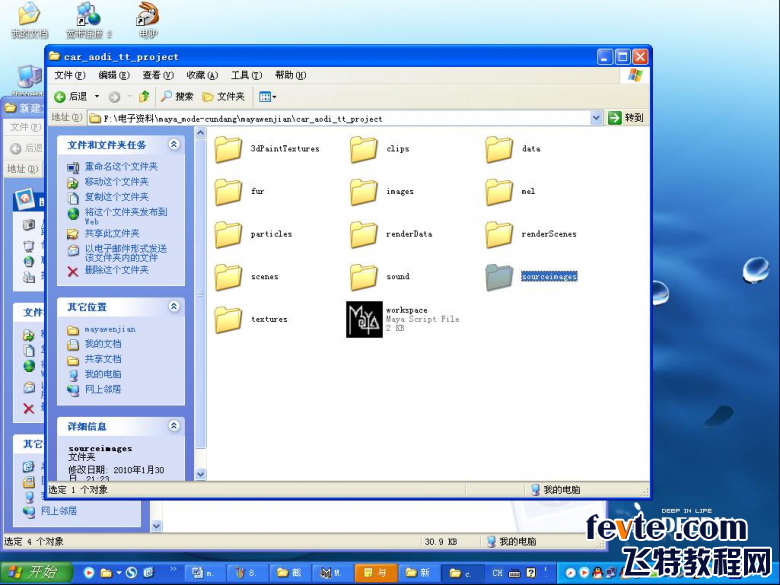Open the rabbit desktop shortcut icon
Viewport: 780px width, 585px height.
pyautogui.click(x=147, y=20)
